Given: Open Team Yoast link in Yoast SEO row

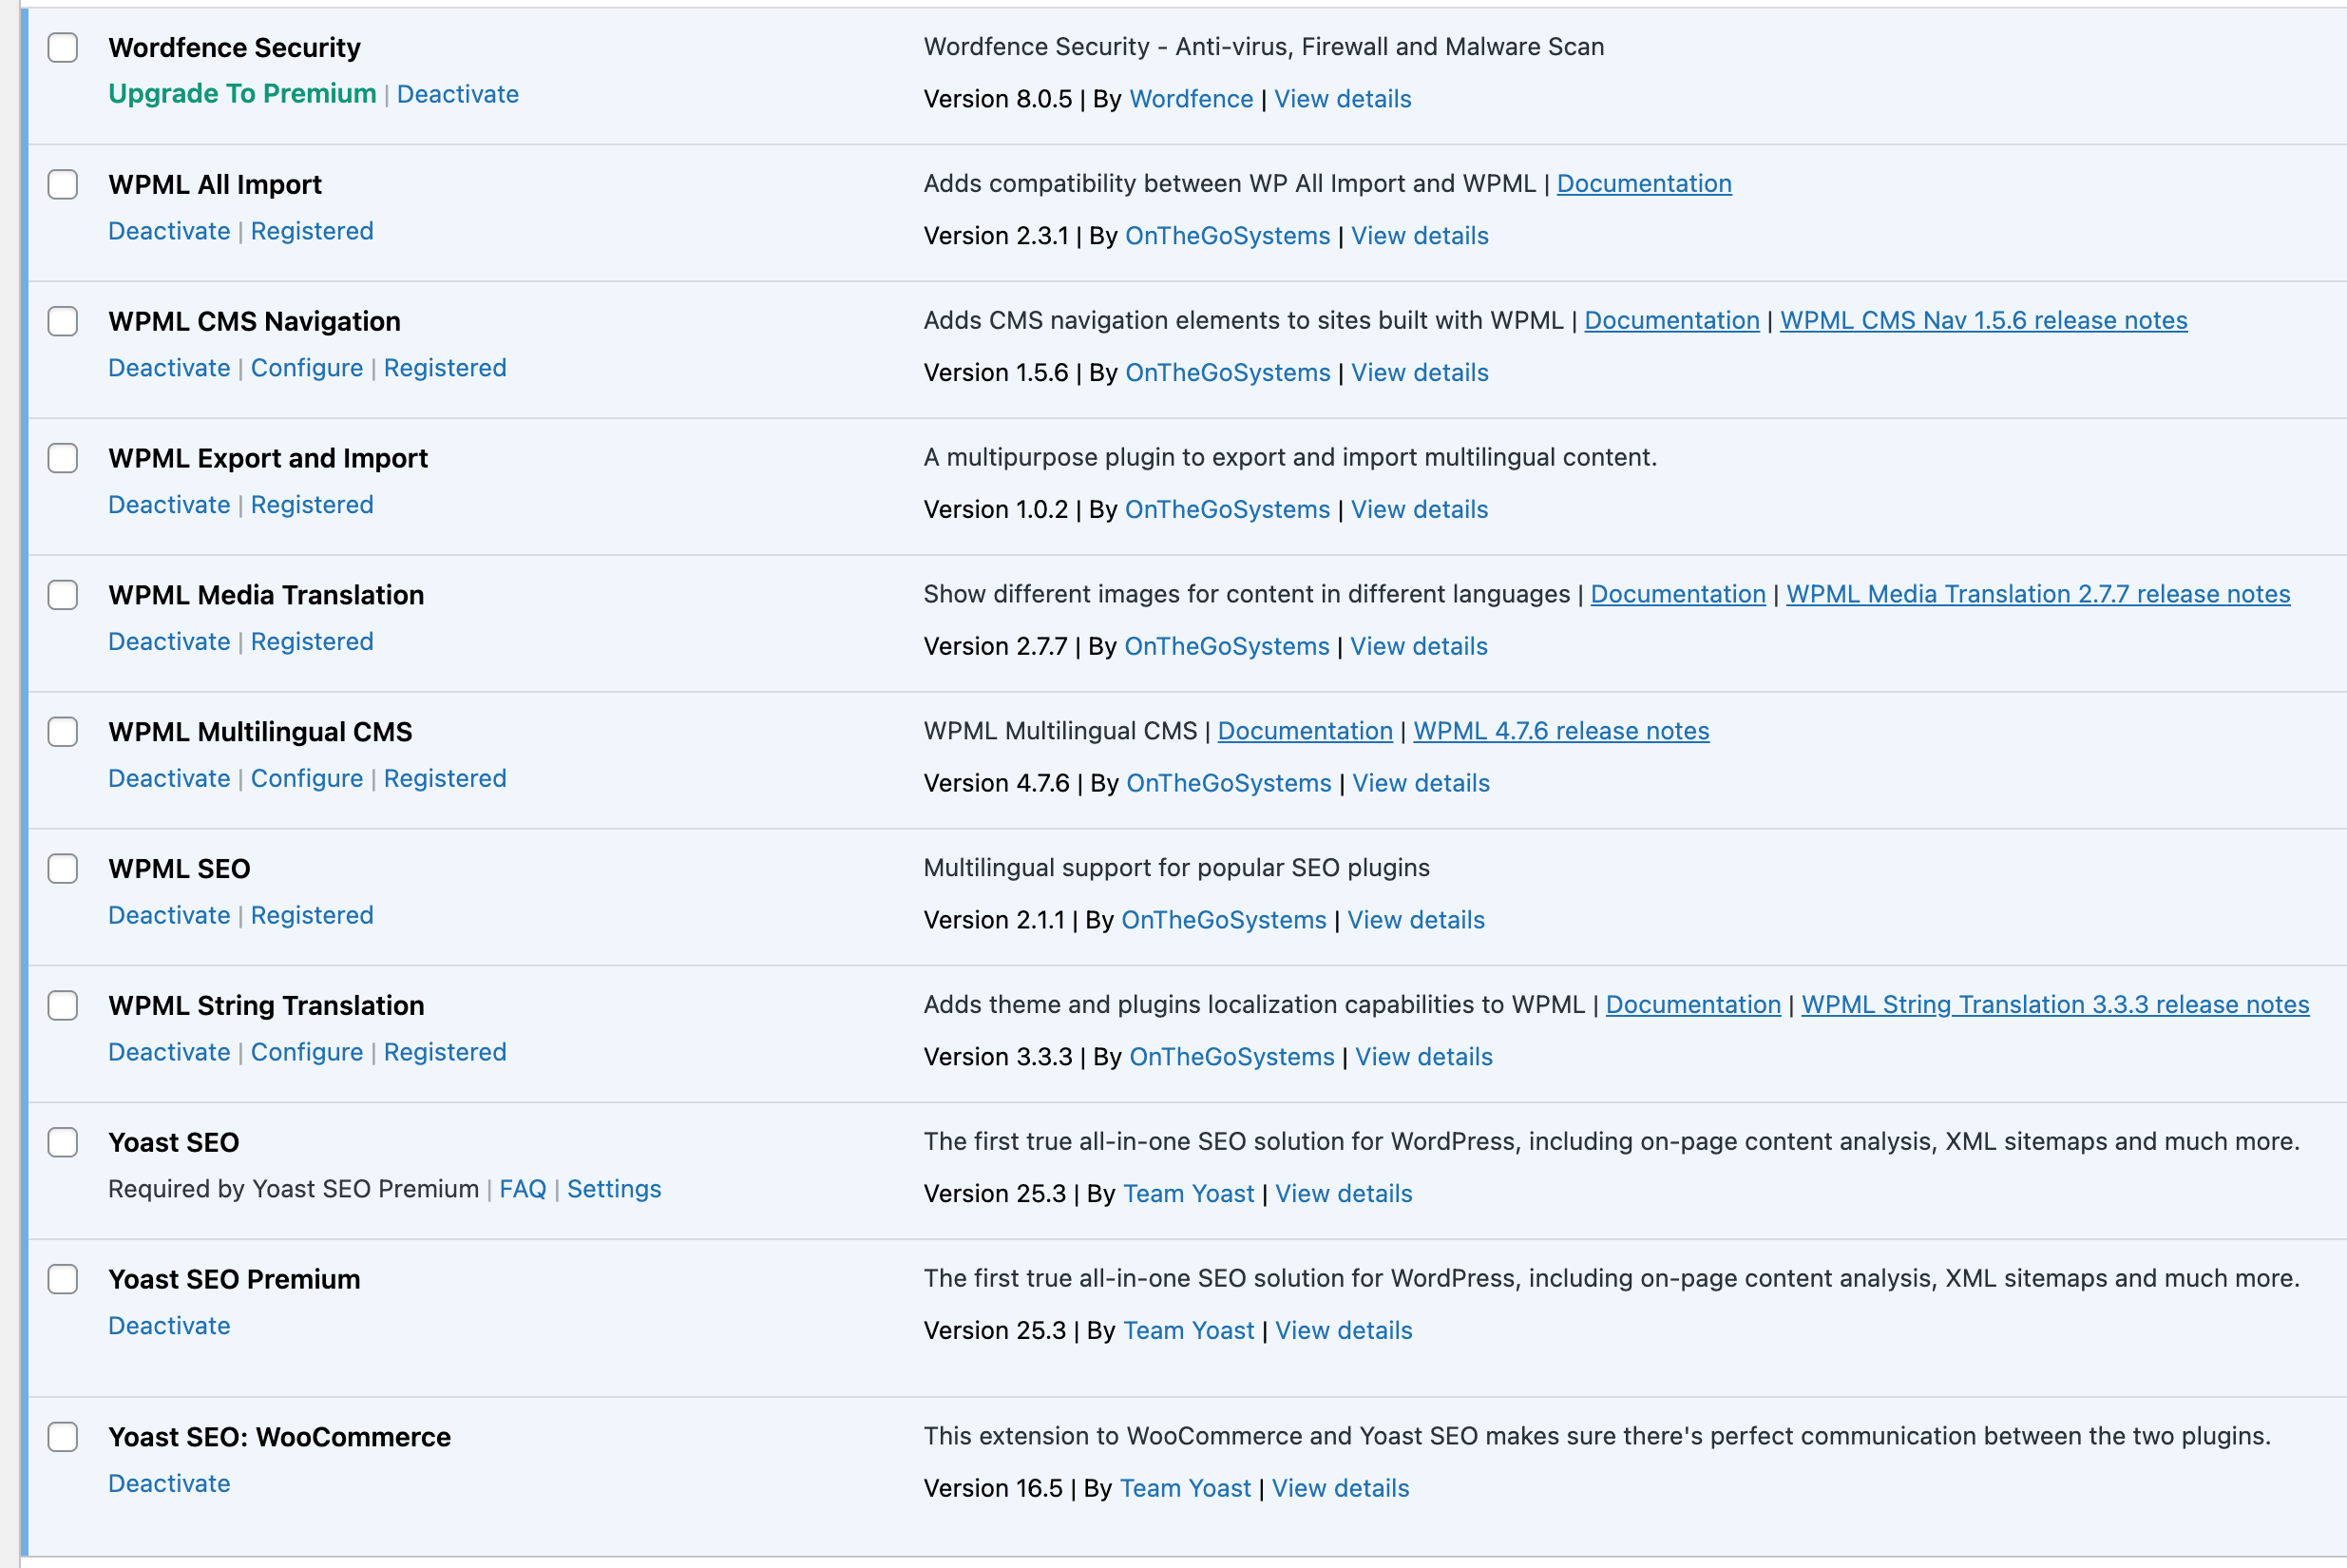Looking at the screenshot, I should (1188, 1194).
